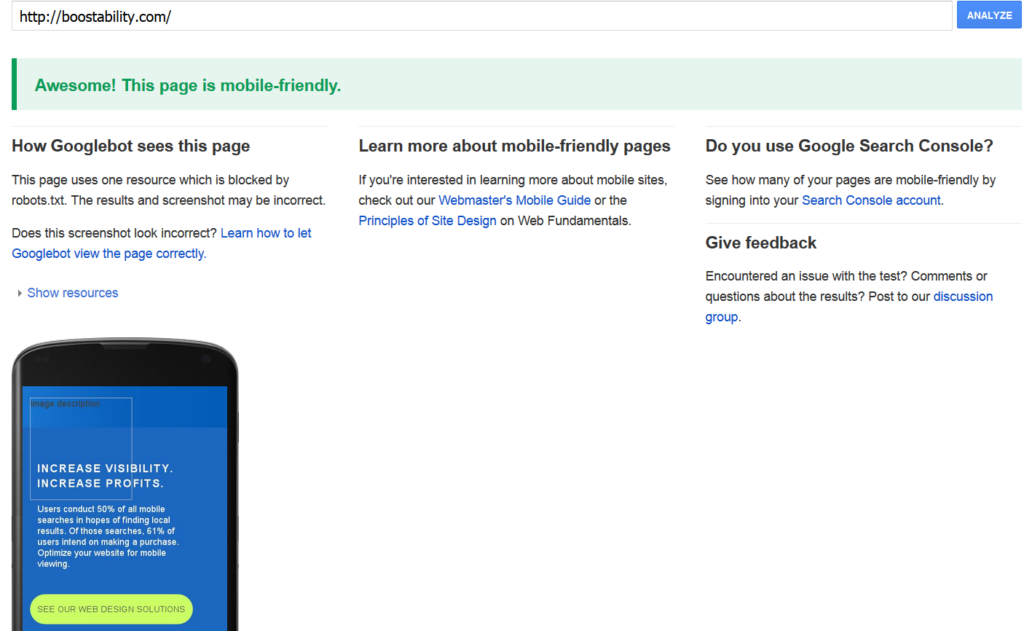This screenshot has height=631, width=1024.
Task: Click the 'blocked by robots.txt' paragraph
Action: [168, 190]
